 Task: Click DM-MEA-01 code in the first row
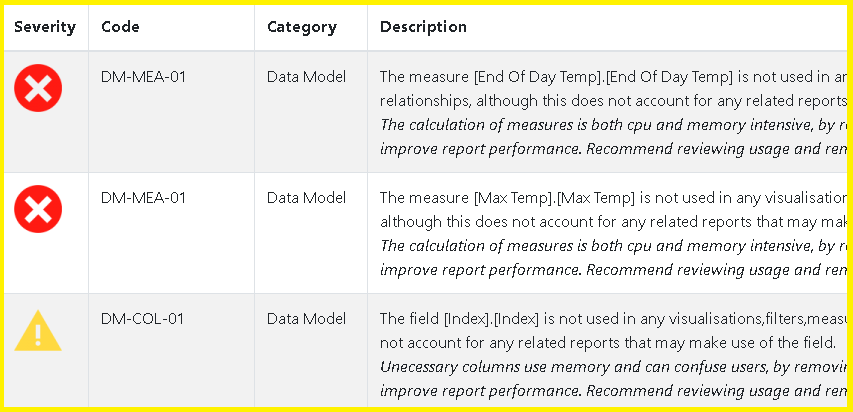tap(144, 77)
